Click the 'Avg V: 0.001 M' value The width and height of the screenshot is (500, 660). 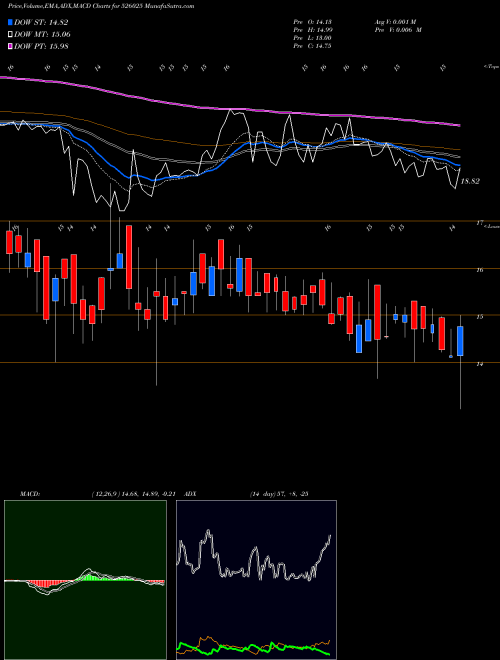tap(396, 21)
